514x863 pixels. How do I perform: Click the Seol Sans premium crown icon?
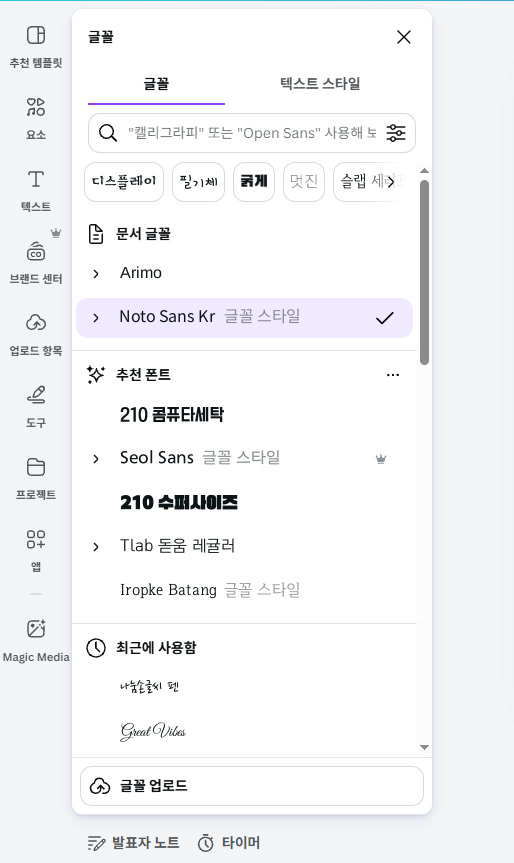pyautogui.click(x=381, y=458)
